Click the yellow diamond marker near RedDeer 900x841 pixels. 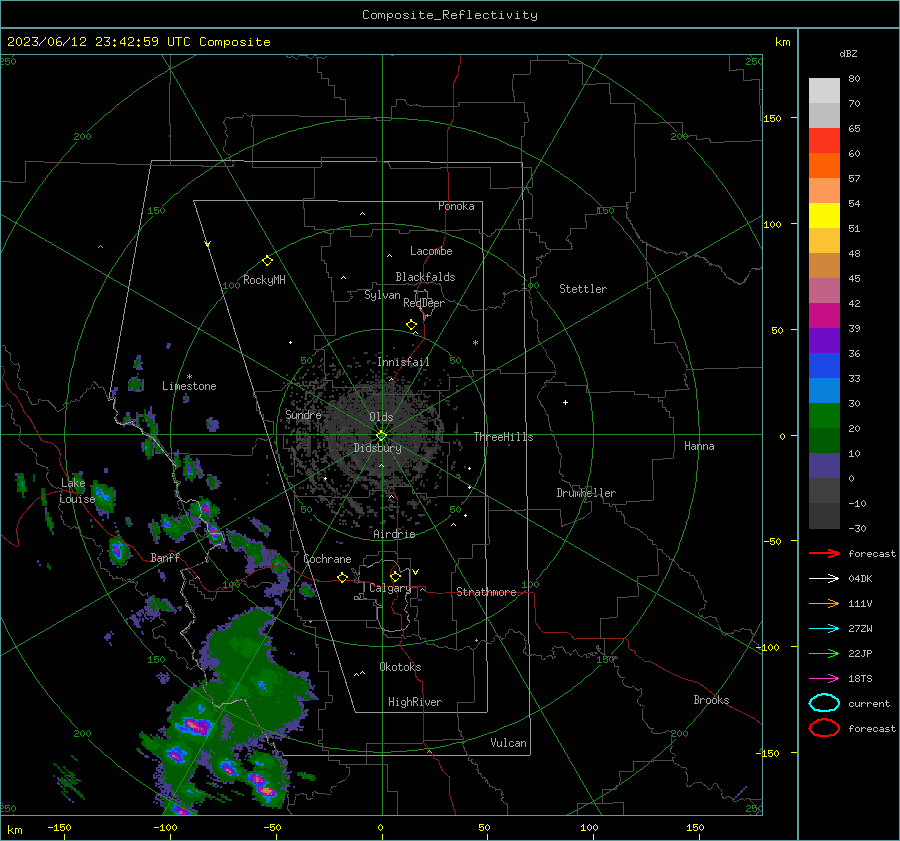coord(412,325)
